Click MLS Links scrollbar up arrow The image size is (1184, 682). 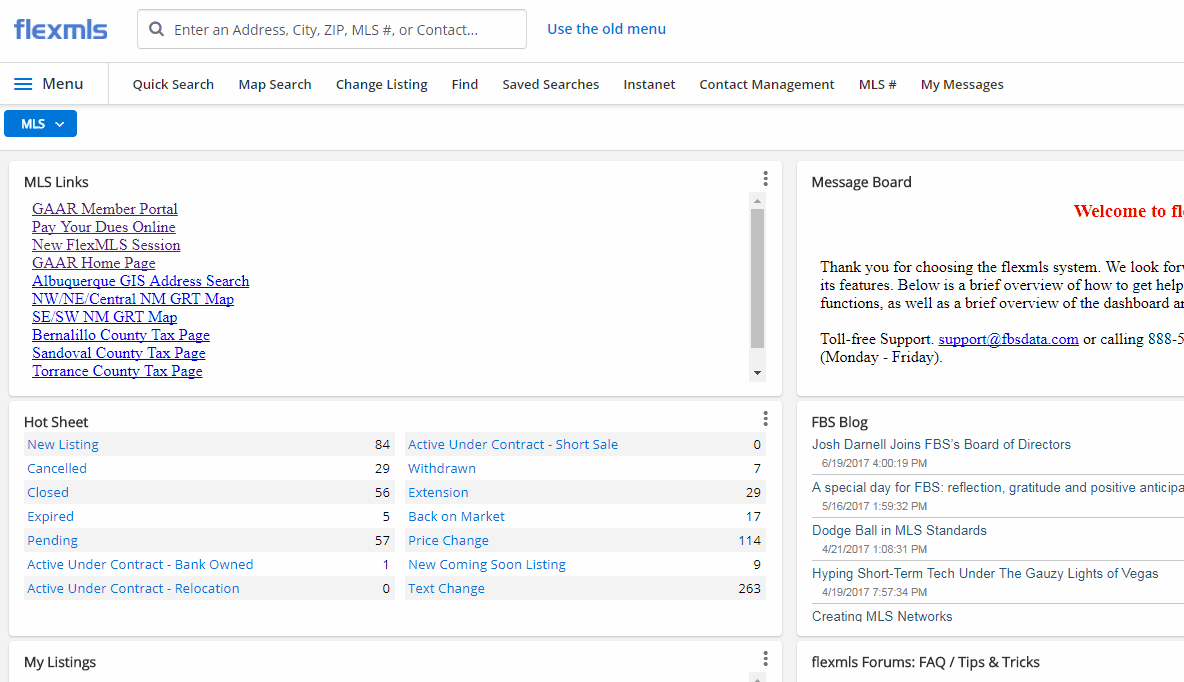pyautogui.click(x=757, y=201)
